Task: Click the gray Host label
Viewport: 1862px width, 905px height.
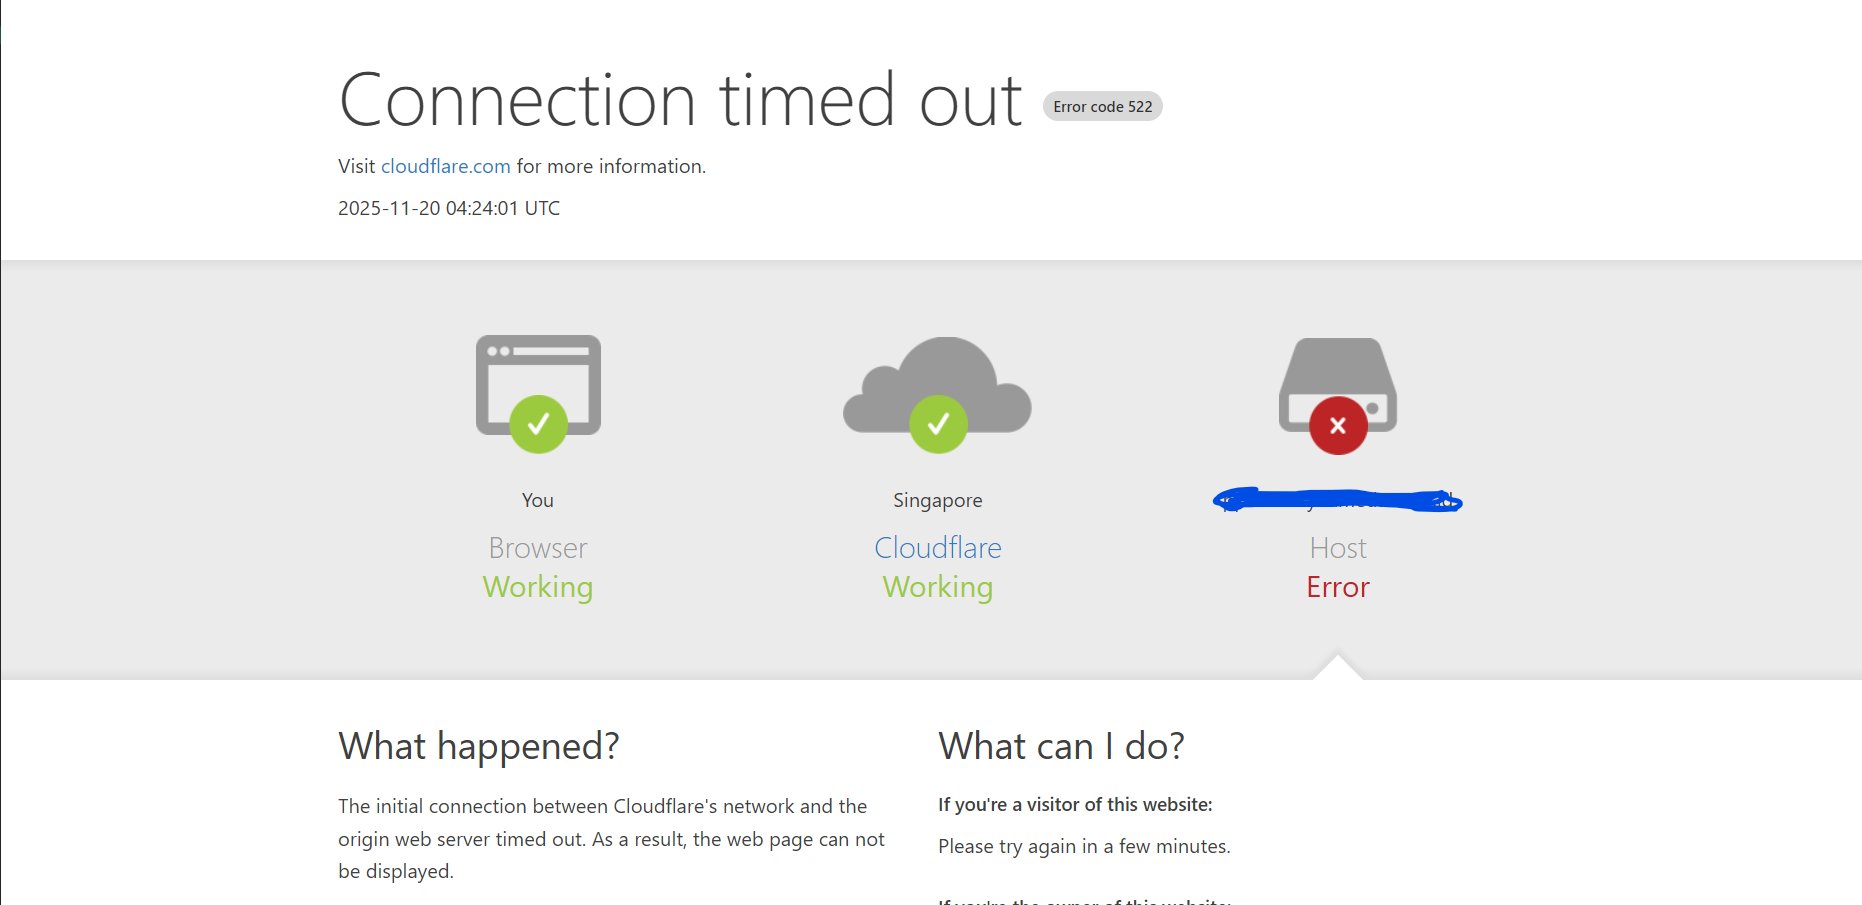Action: click(1338, 548)
